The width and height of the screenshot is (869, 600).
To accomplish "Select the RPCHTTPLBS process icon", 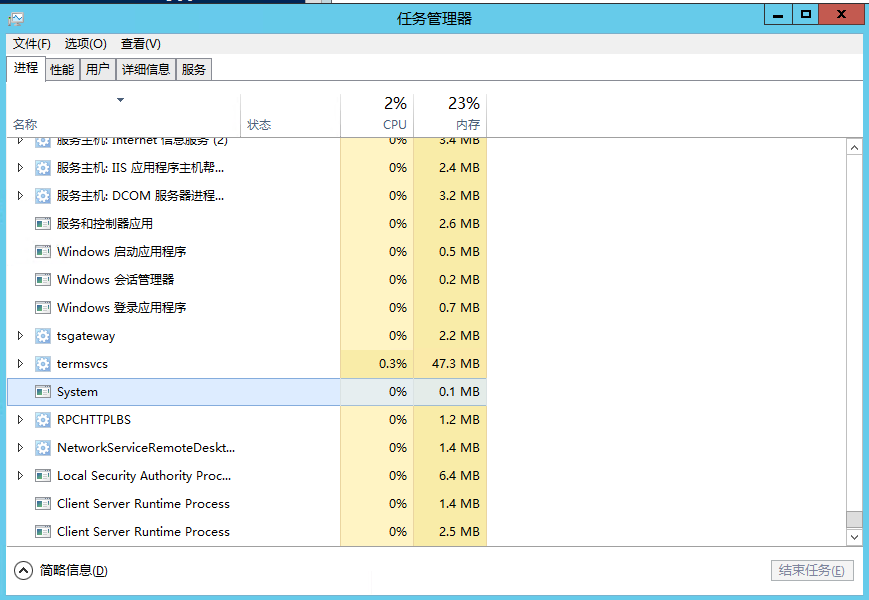I will point(42,419).
